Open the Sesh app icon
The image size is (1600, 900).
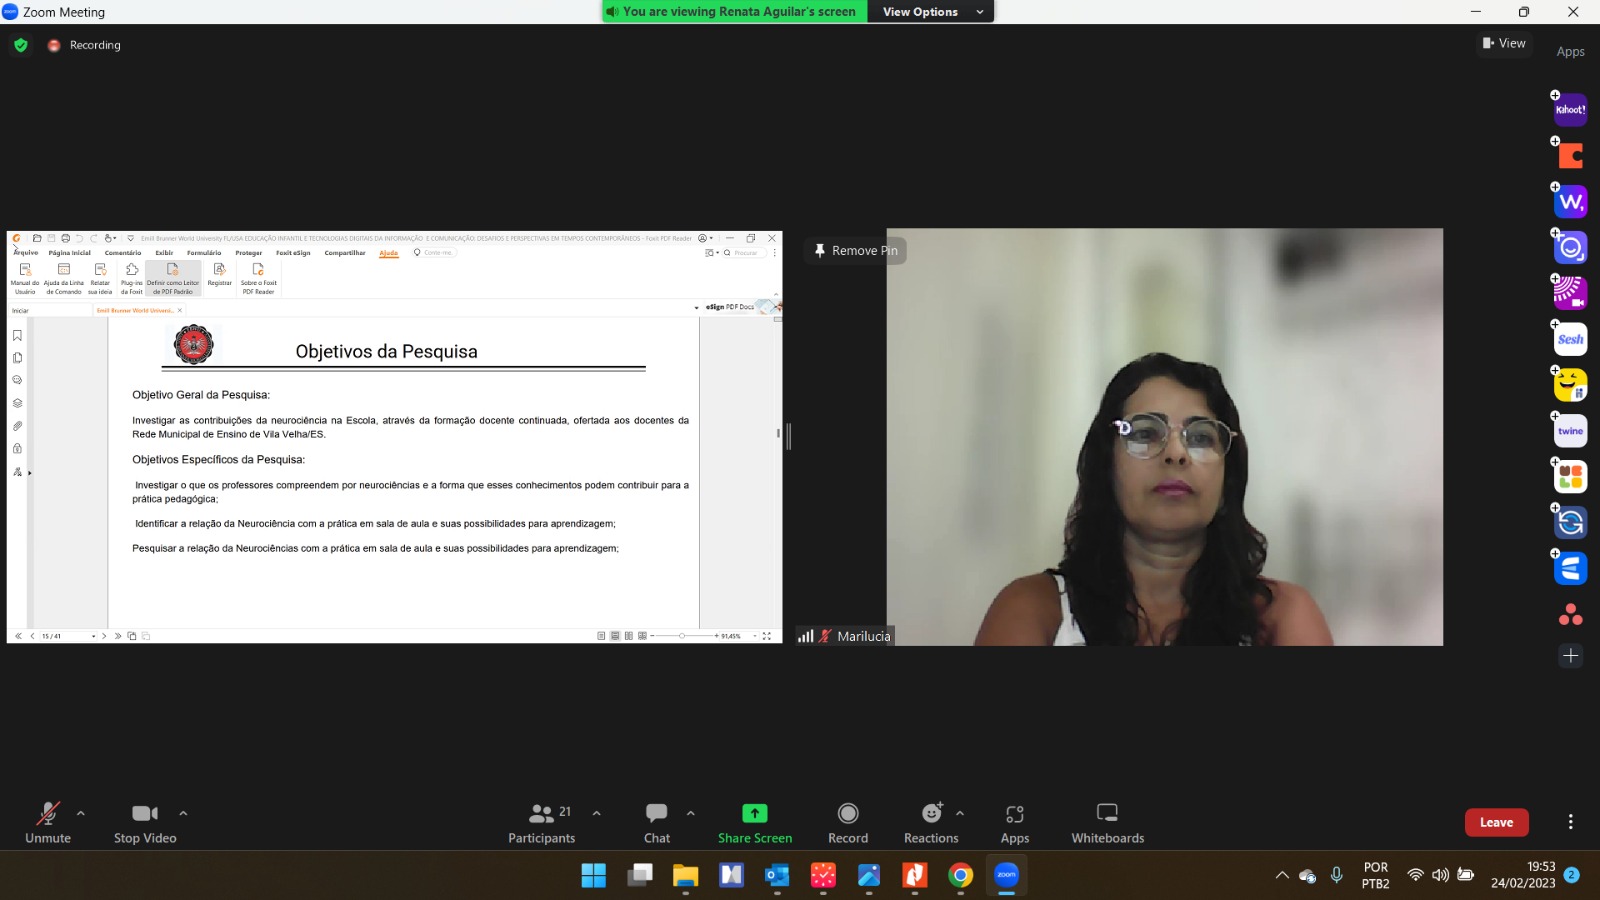click(x=1570, y=340)
